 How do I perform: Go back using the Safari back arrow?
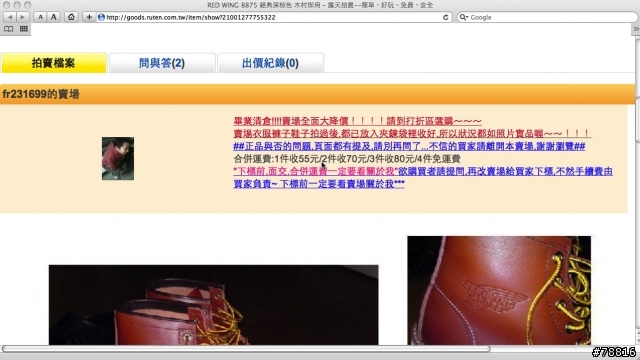[10, 17]
